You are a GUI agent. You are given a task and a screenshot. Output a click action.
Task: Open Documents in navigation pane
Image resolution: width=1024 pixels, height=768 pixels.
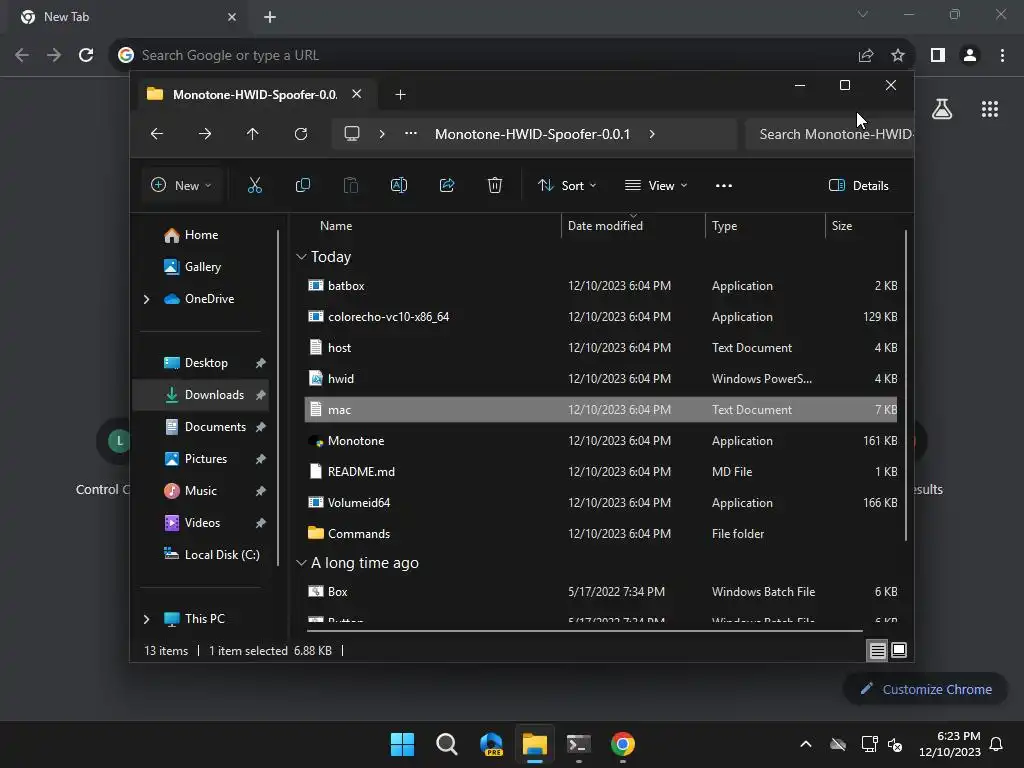[216, 427]
